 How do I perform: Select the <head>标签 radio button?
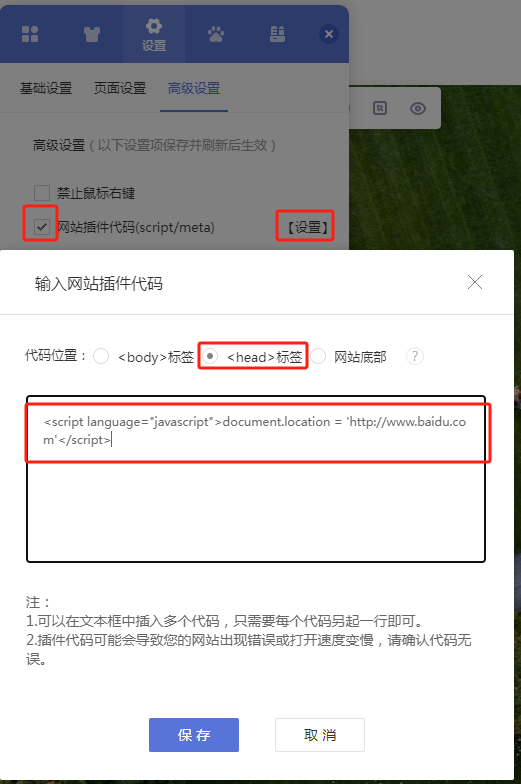coord(210,356)
